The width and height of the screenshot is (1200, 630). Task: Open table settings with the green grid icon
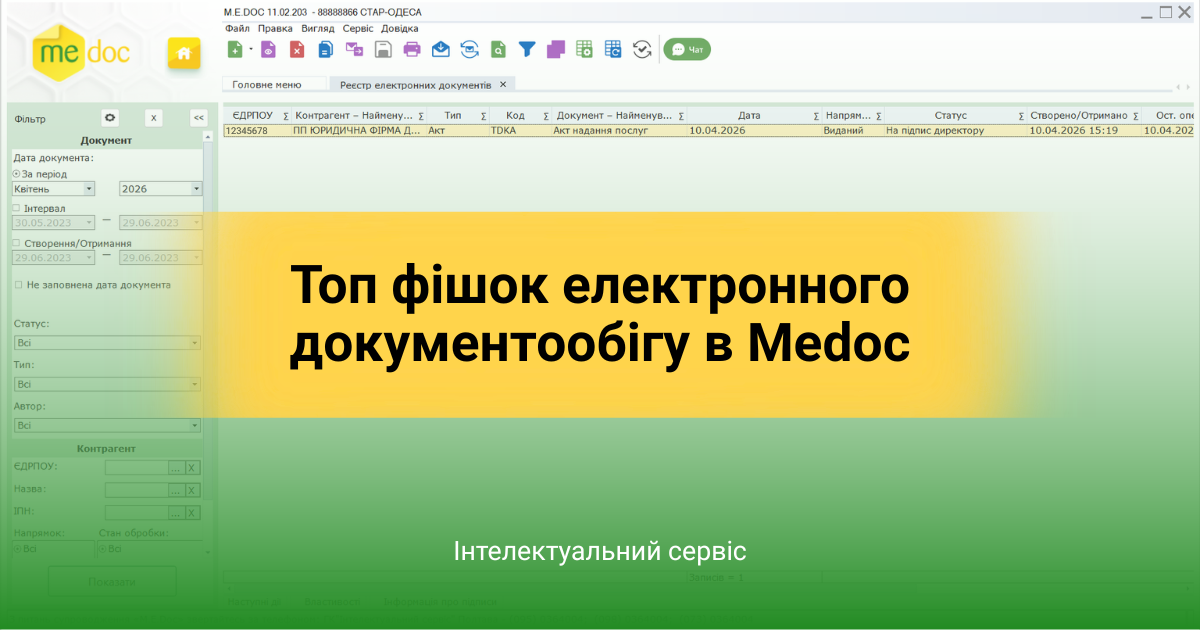pyautogui.click(x=585, y=49)
